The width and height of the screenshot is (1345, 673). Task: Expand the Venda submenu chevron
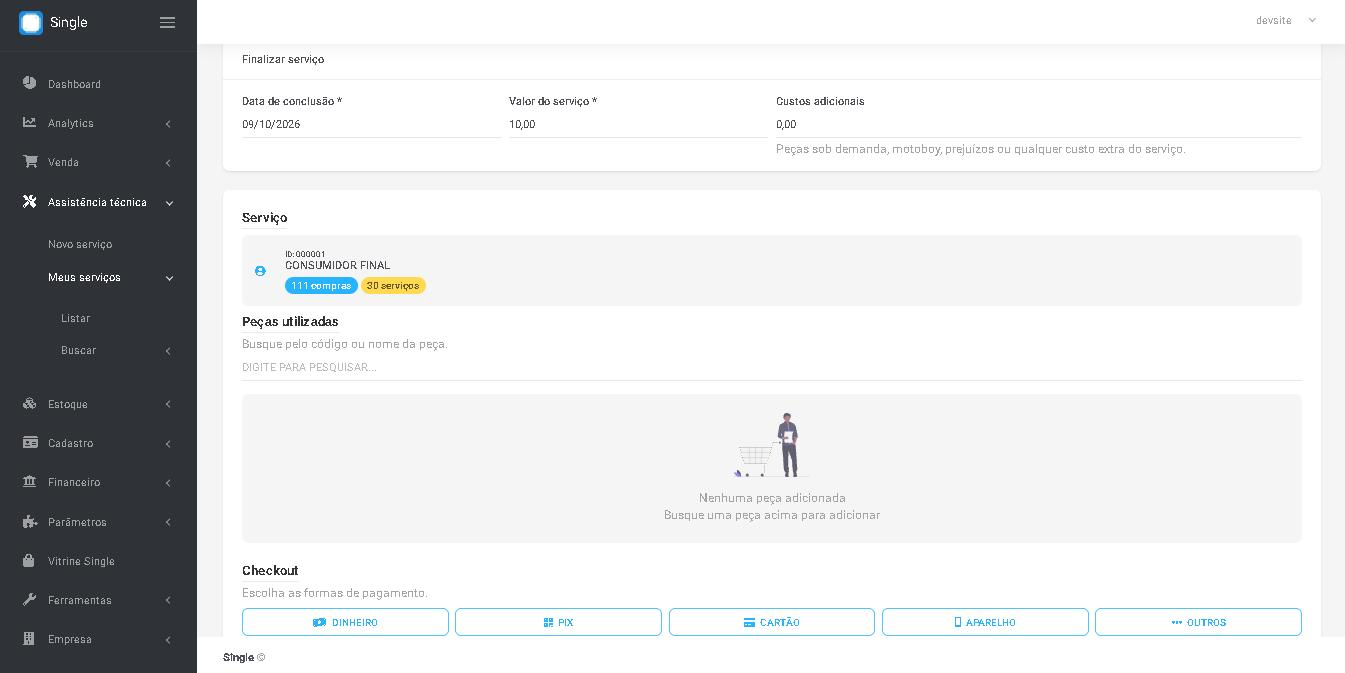[168, 163]
